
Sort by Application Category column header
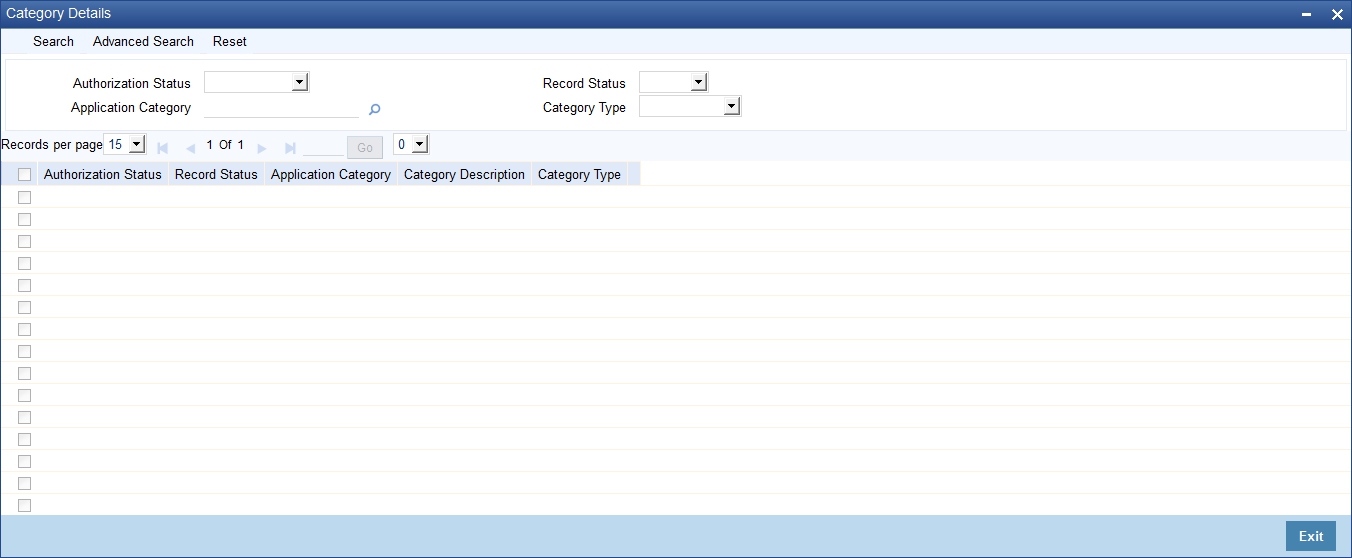tap(331, 175)
